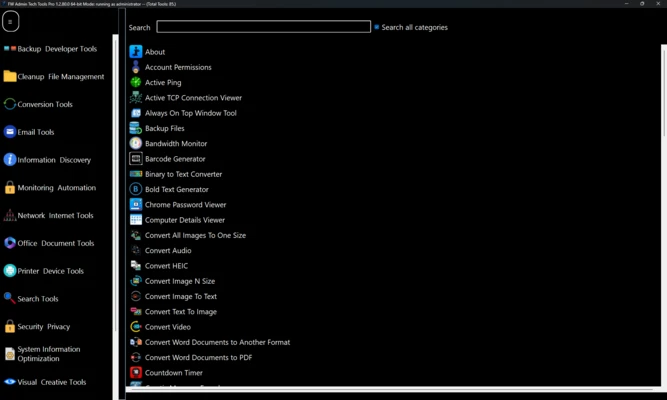Launch Account Permissions from its label

178,67
